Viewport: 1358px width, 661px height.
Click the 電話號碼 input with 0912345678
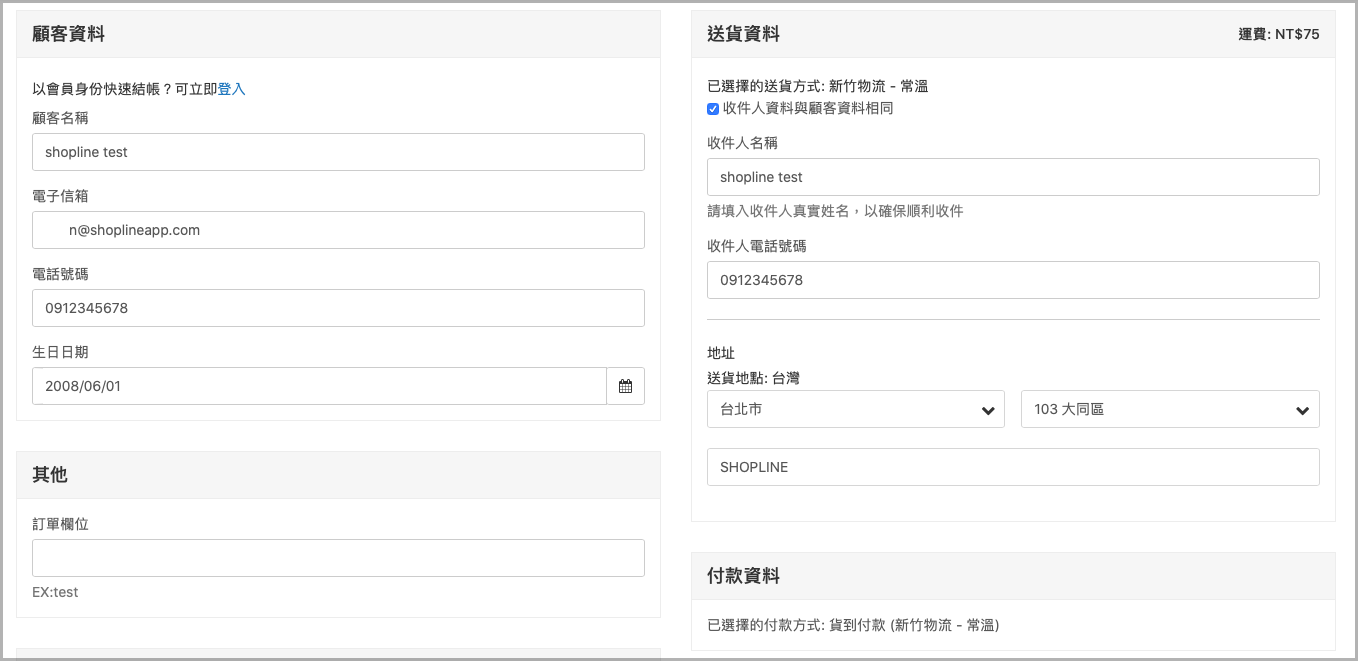(338, 308)
